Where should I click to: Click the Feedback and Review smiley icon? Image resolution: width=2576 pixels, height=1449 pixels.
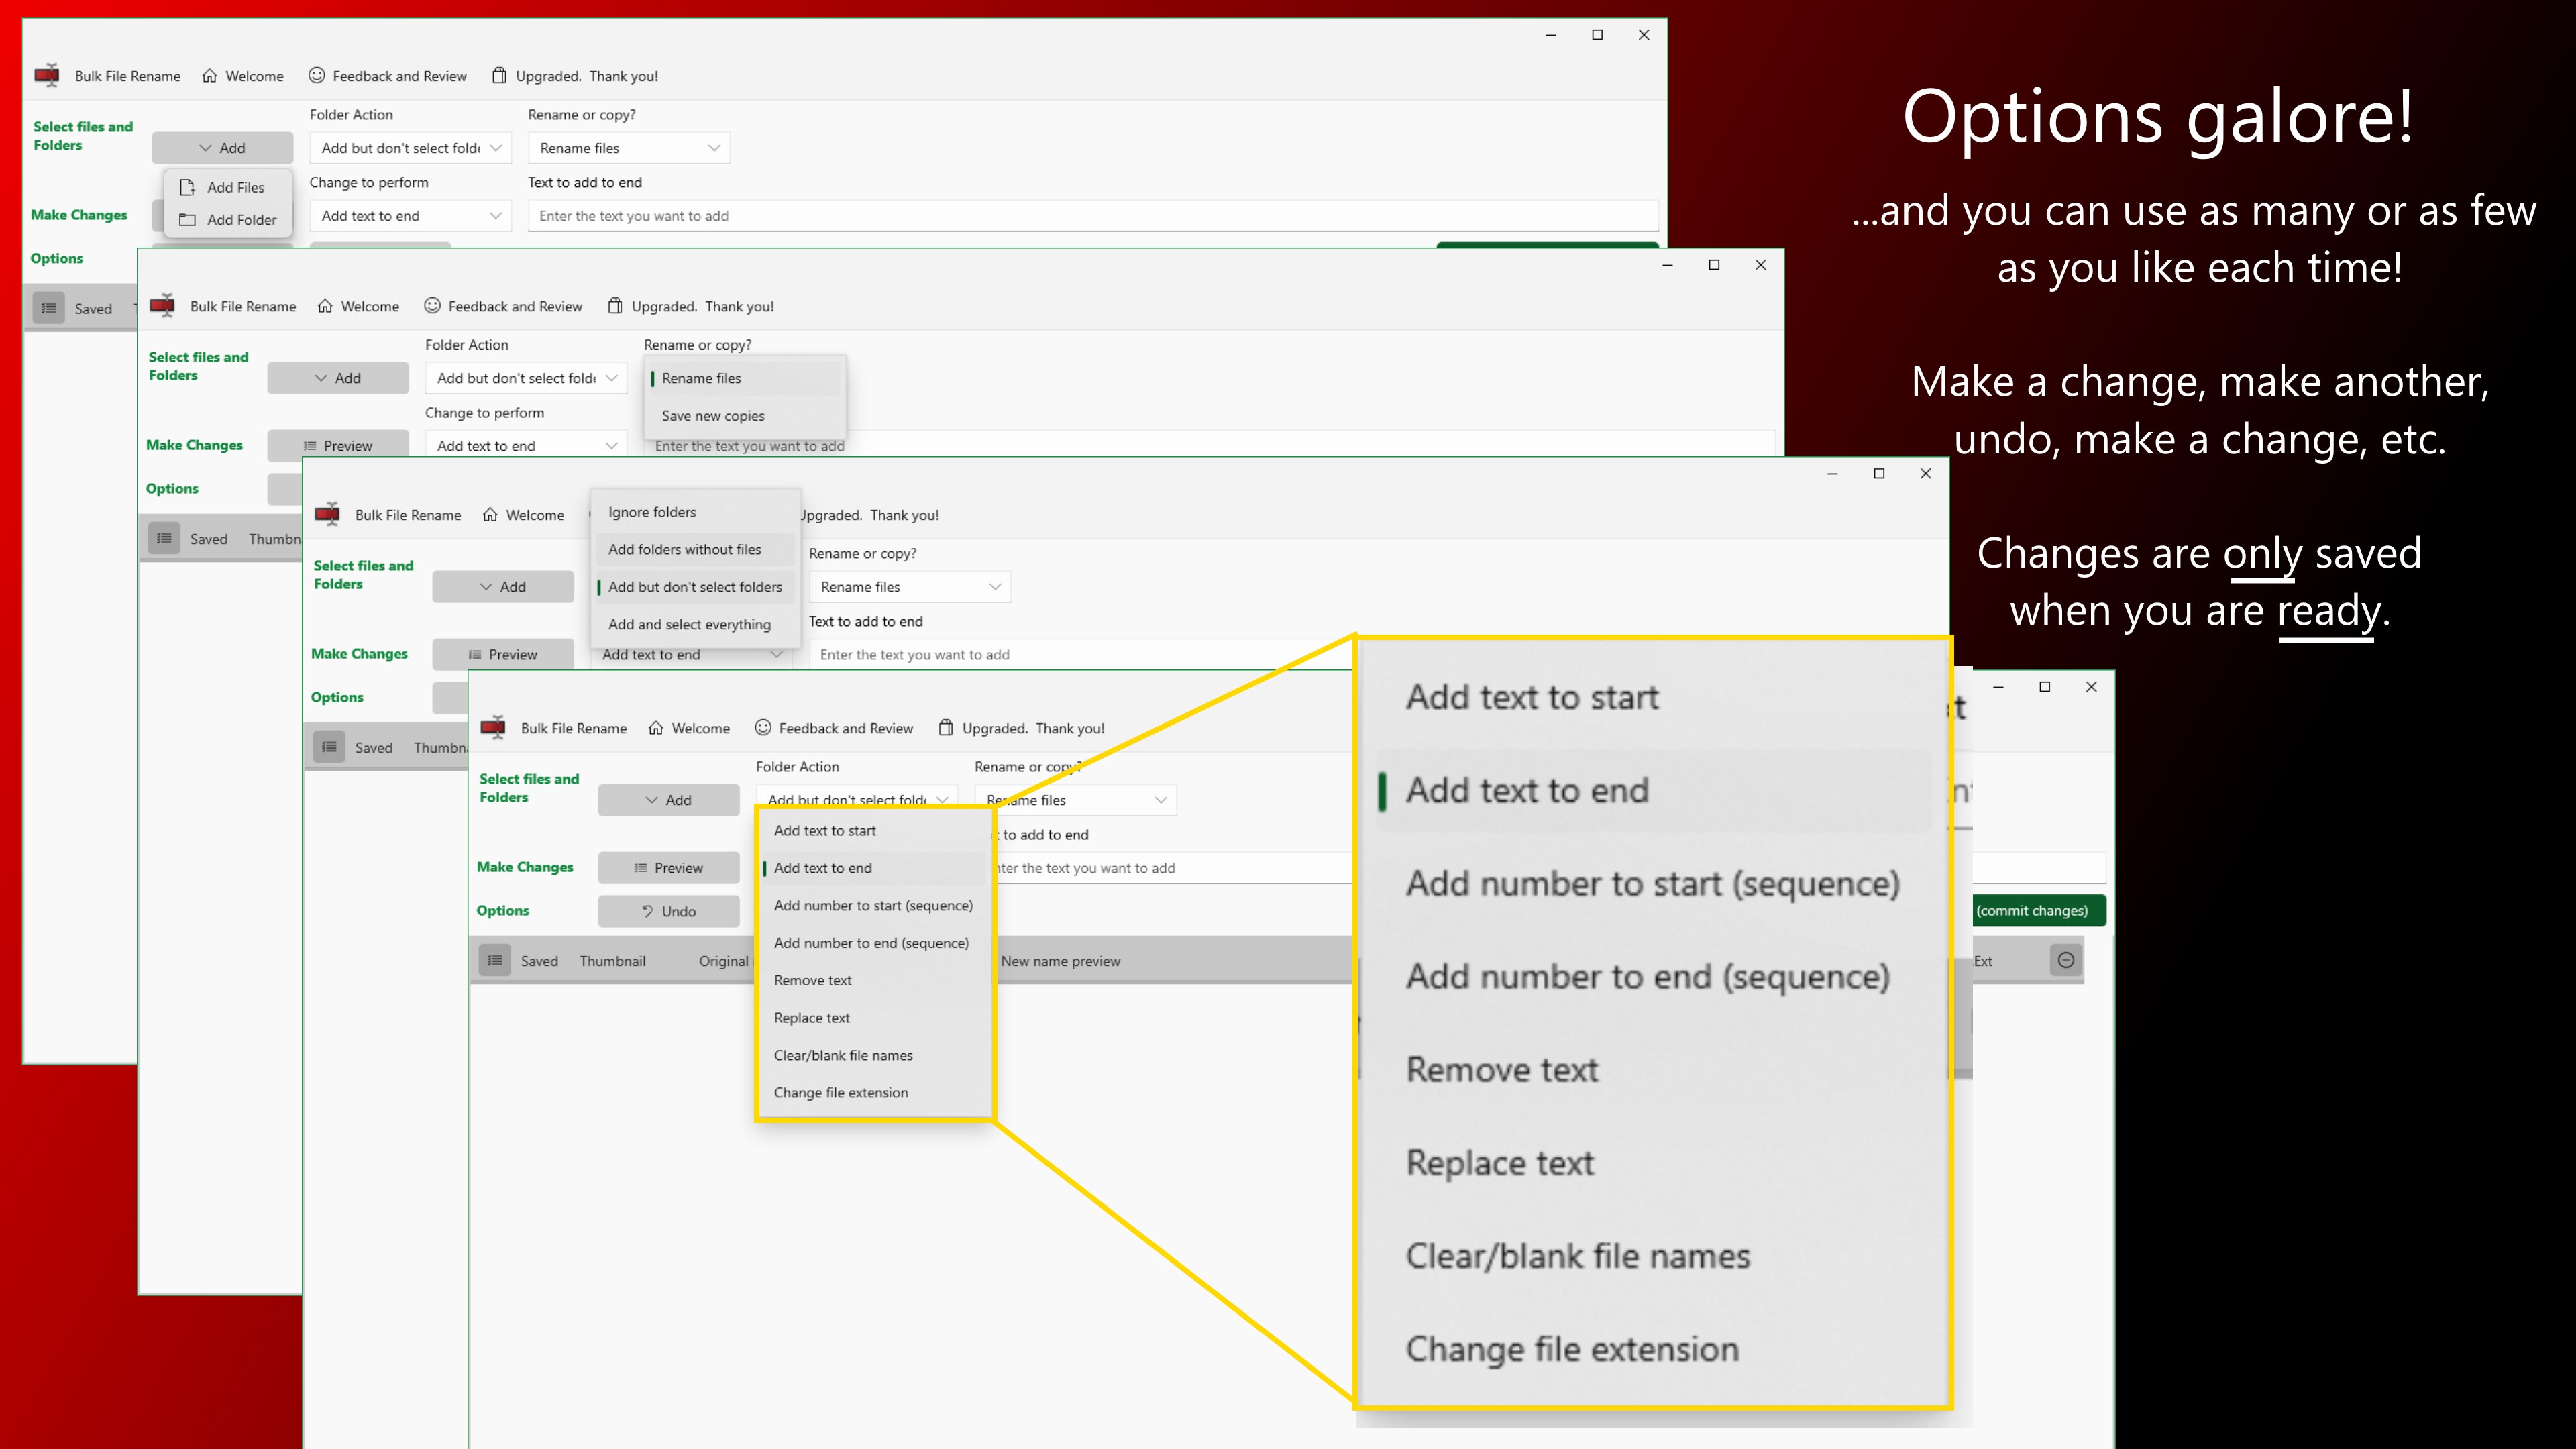click(763, 728)
